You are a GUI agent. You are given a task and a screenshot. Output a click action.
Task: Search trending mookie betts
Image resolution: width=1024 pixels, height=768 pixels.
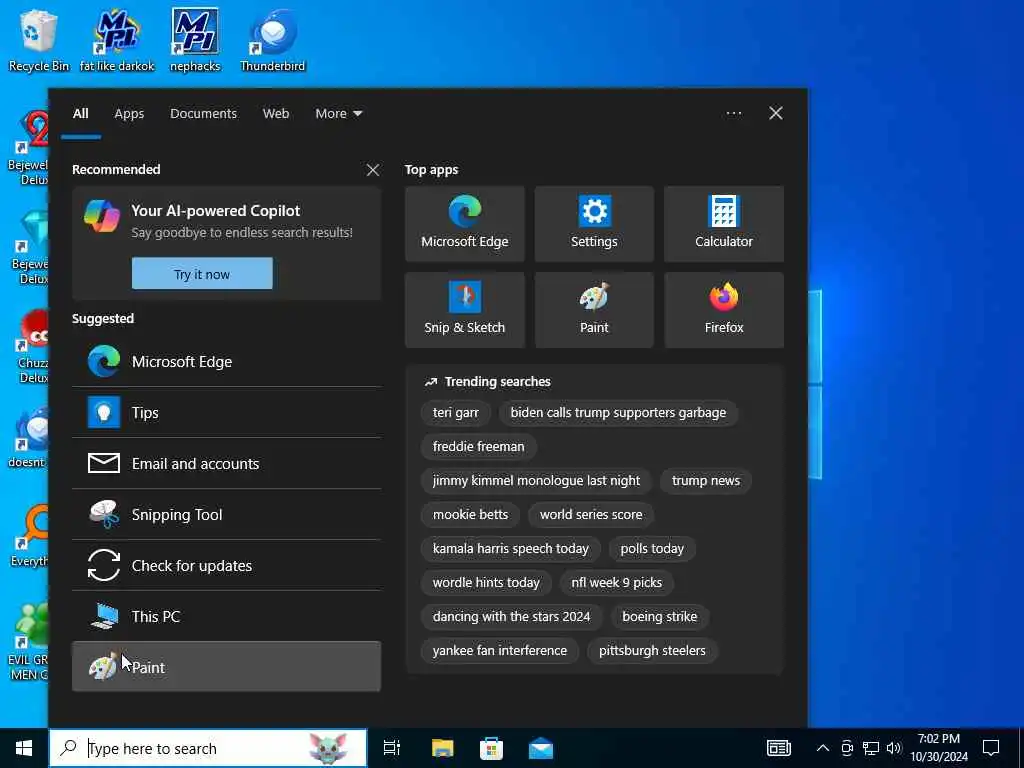(470, 515)
